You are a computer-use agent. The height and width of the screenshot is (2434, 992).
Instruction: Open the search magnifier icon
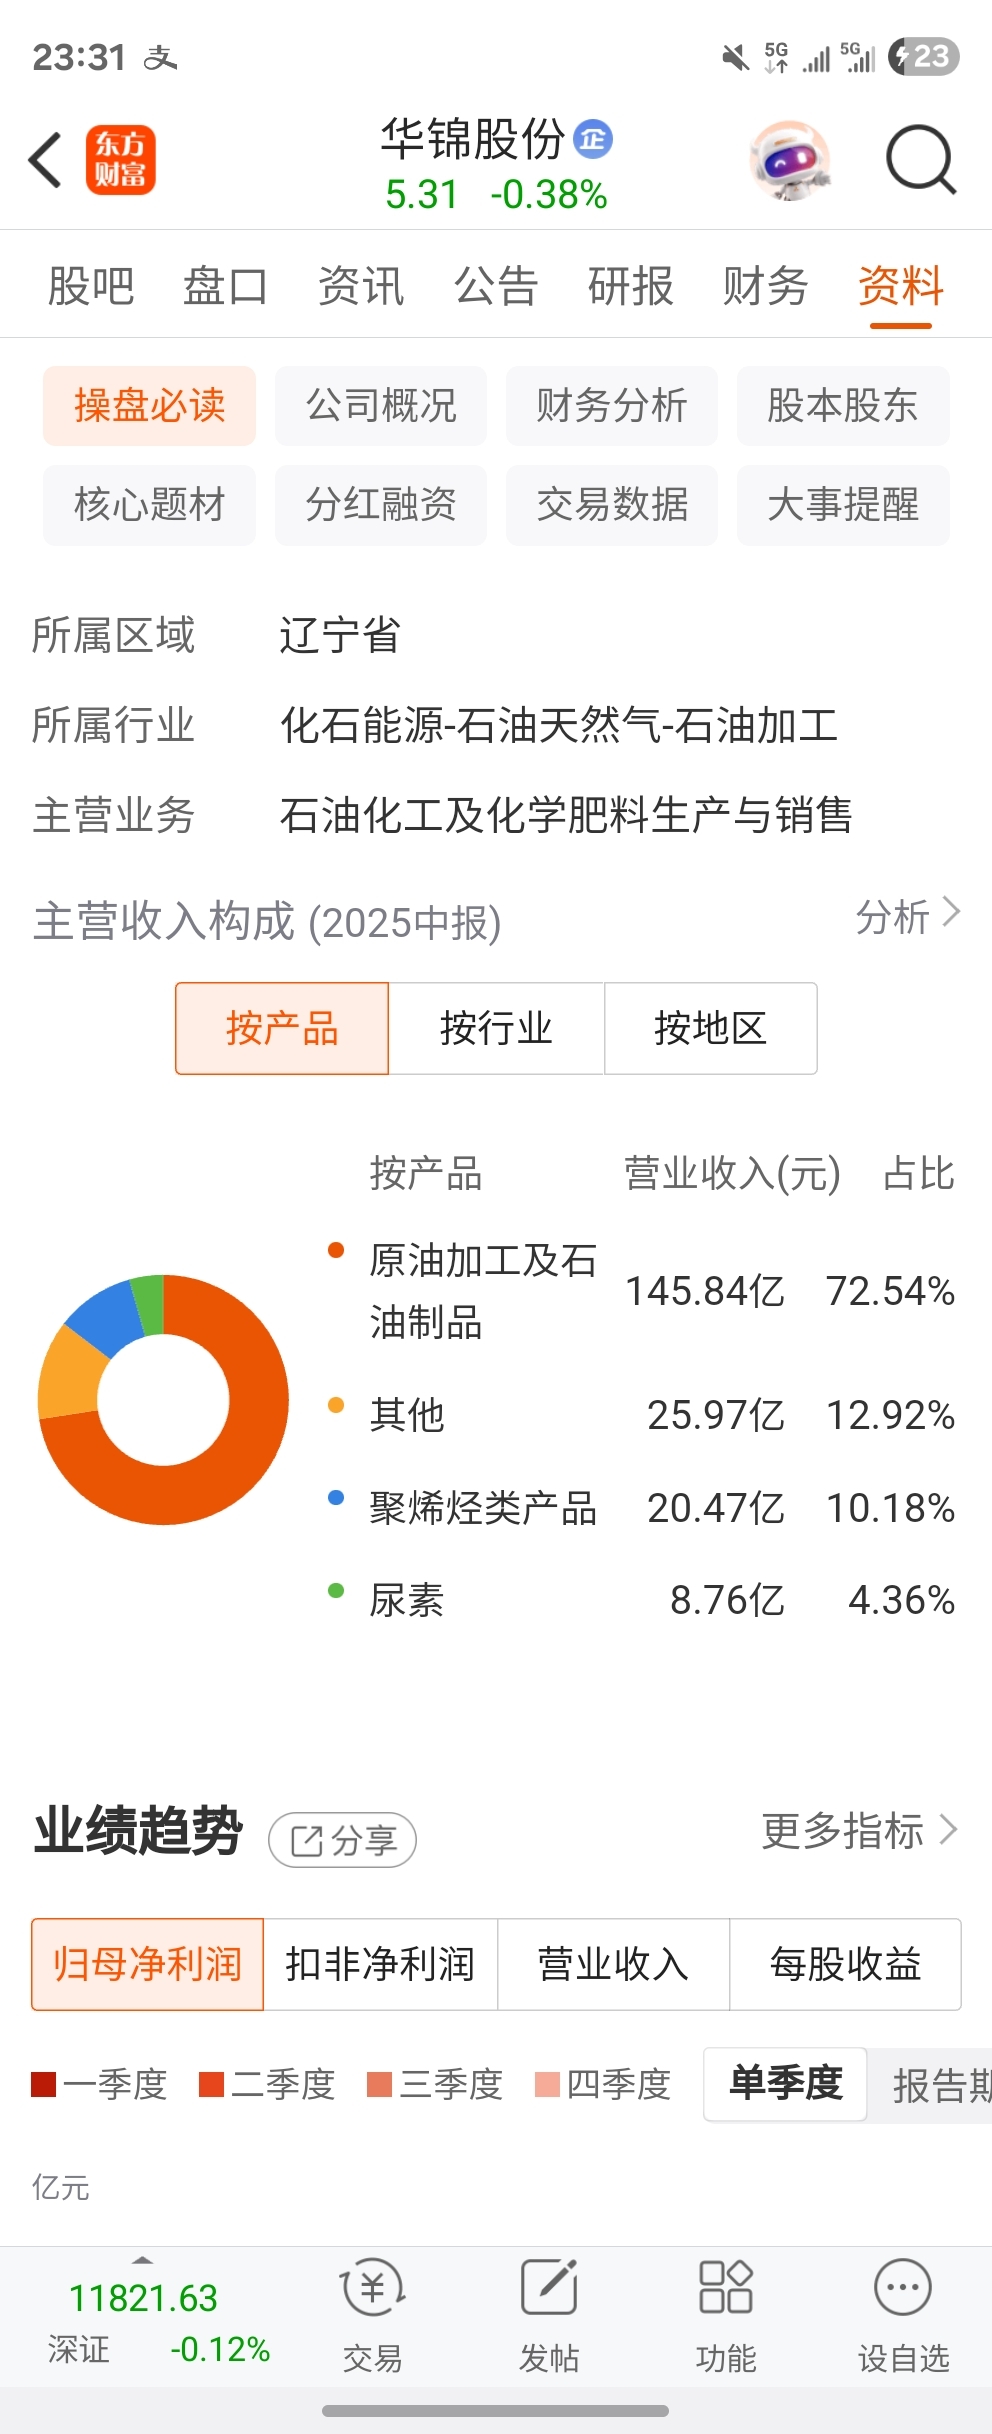921,159
